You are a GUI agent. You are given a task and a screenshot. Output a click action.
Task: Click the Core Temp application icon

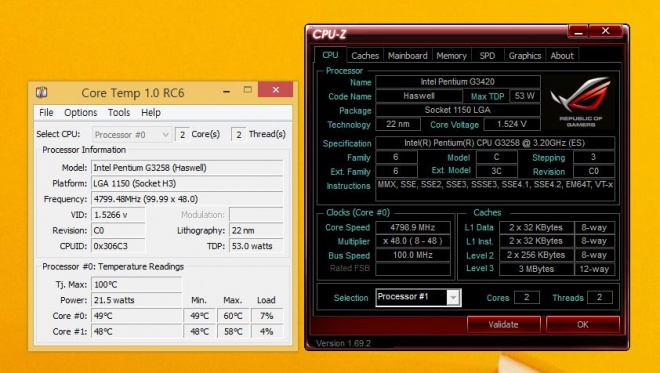click(x=41, y=92)
